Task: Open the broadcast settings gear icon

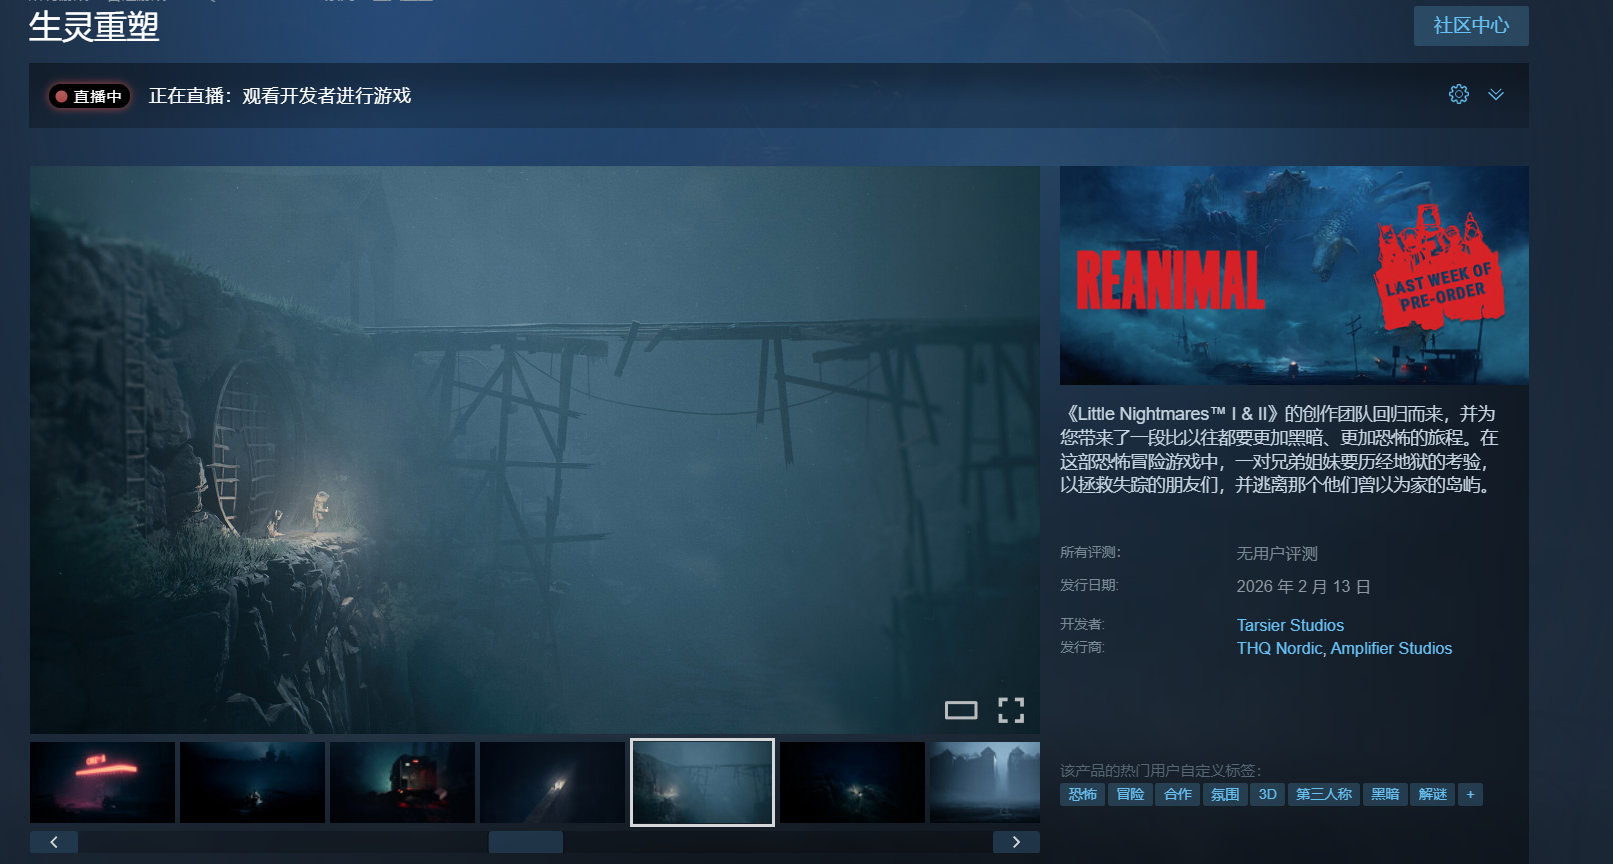Action: [x=1459, y=94]
